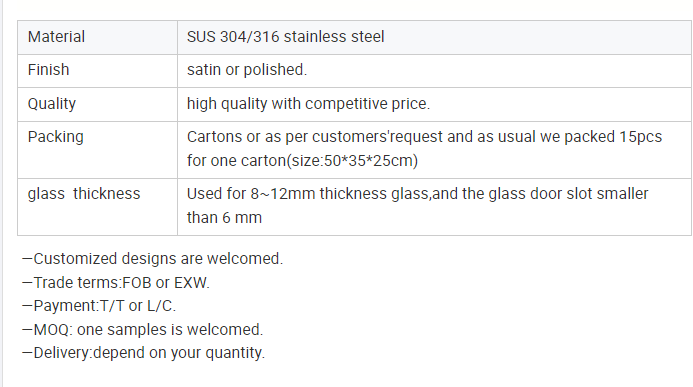The width and height of the screenshot is (693, 387).
Task: Click Delivery: depend on your quantity line
Action: click(x=144, y=353)
